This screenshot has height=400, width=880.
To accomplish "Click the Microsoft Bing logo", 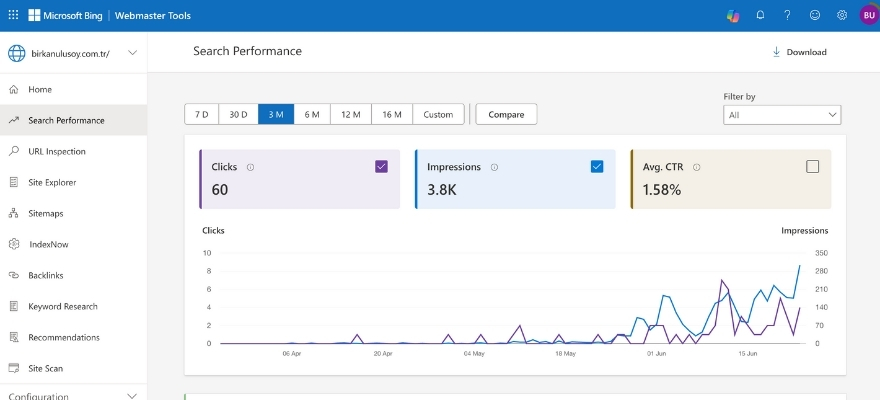I will coord(65,16).
